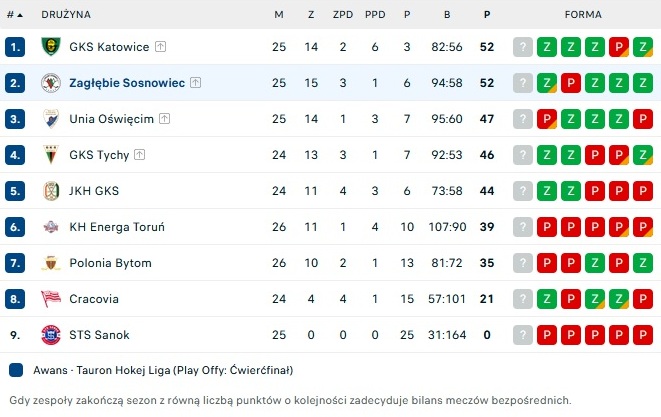Viewport: 661px width, 417px height.
Task: Click the JKH GKS team crest
Action: tap(51, 191)
